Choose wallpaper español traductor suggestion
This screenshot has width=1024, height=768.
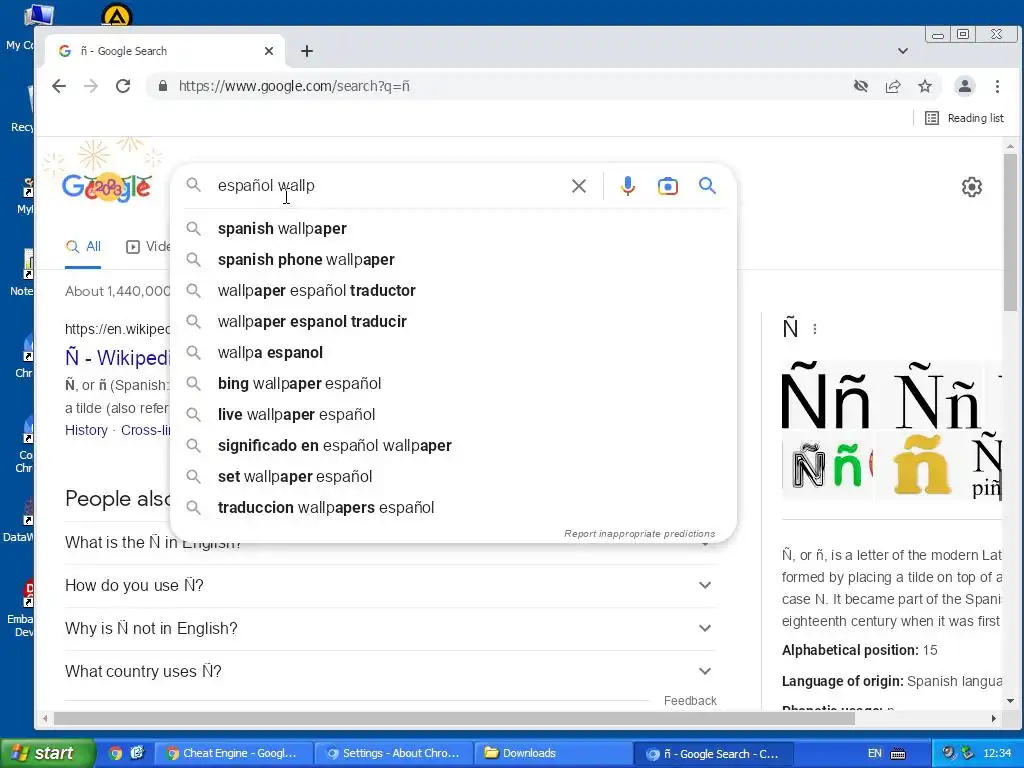(453, 291)
